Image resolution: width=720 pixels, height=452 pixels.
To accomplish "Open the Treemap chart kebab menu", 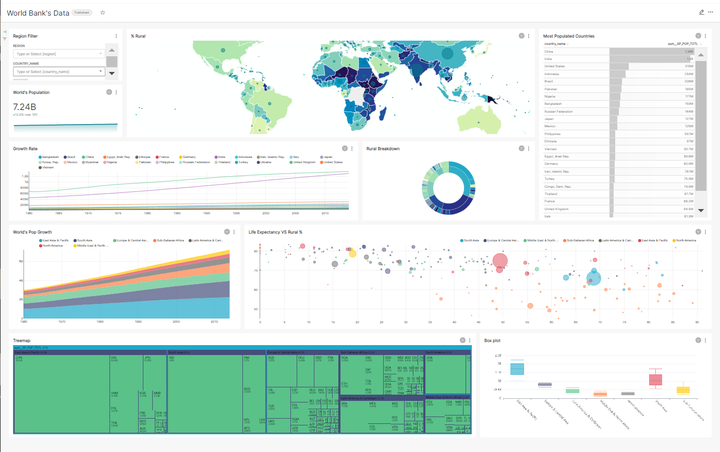I will point(470,340).
